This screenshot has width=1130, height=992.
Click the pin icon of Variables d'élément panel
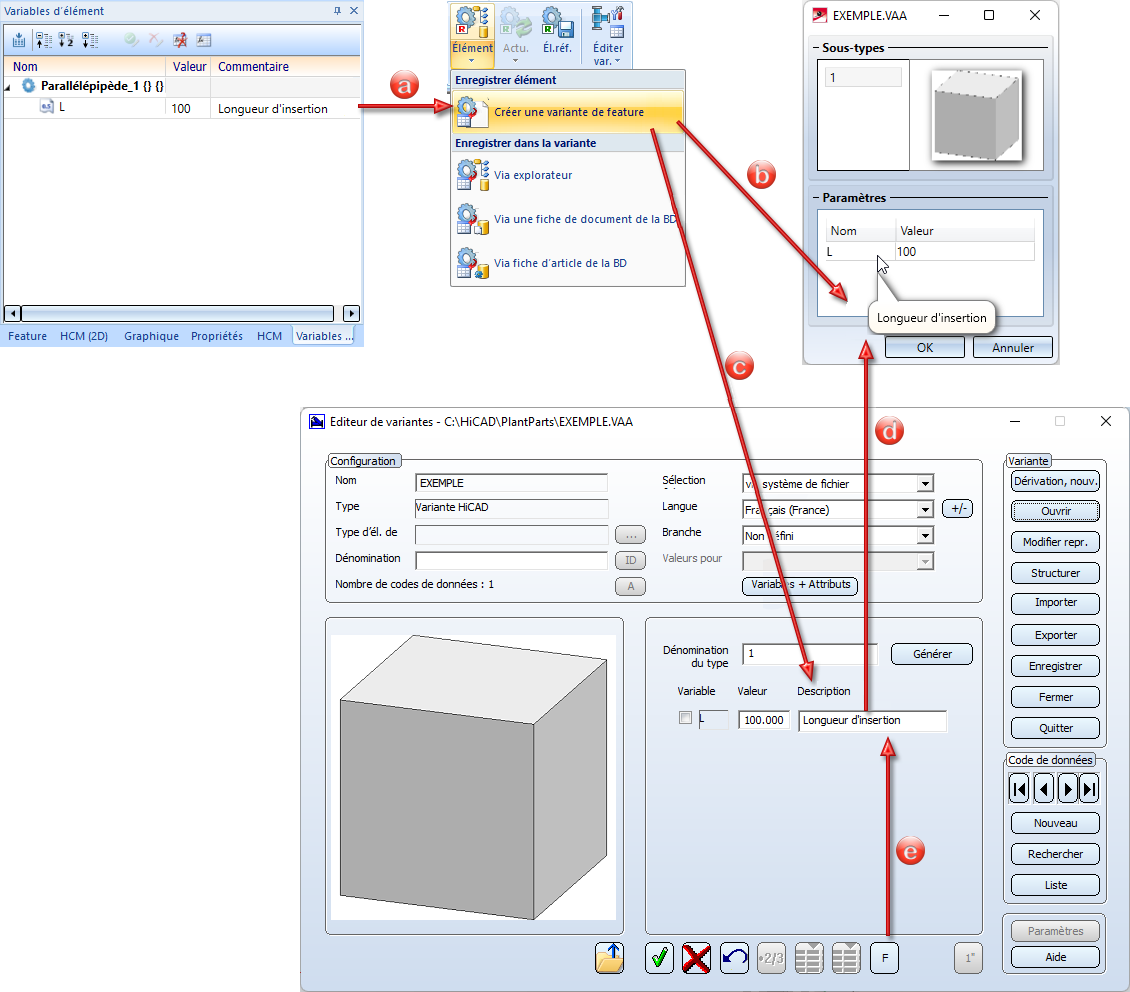coord(337,11)
